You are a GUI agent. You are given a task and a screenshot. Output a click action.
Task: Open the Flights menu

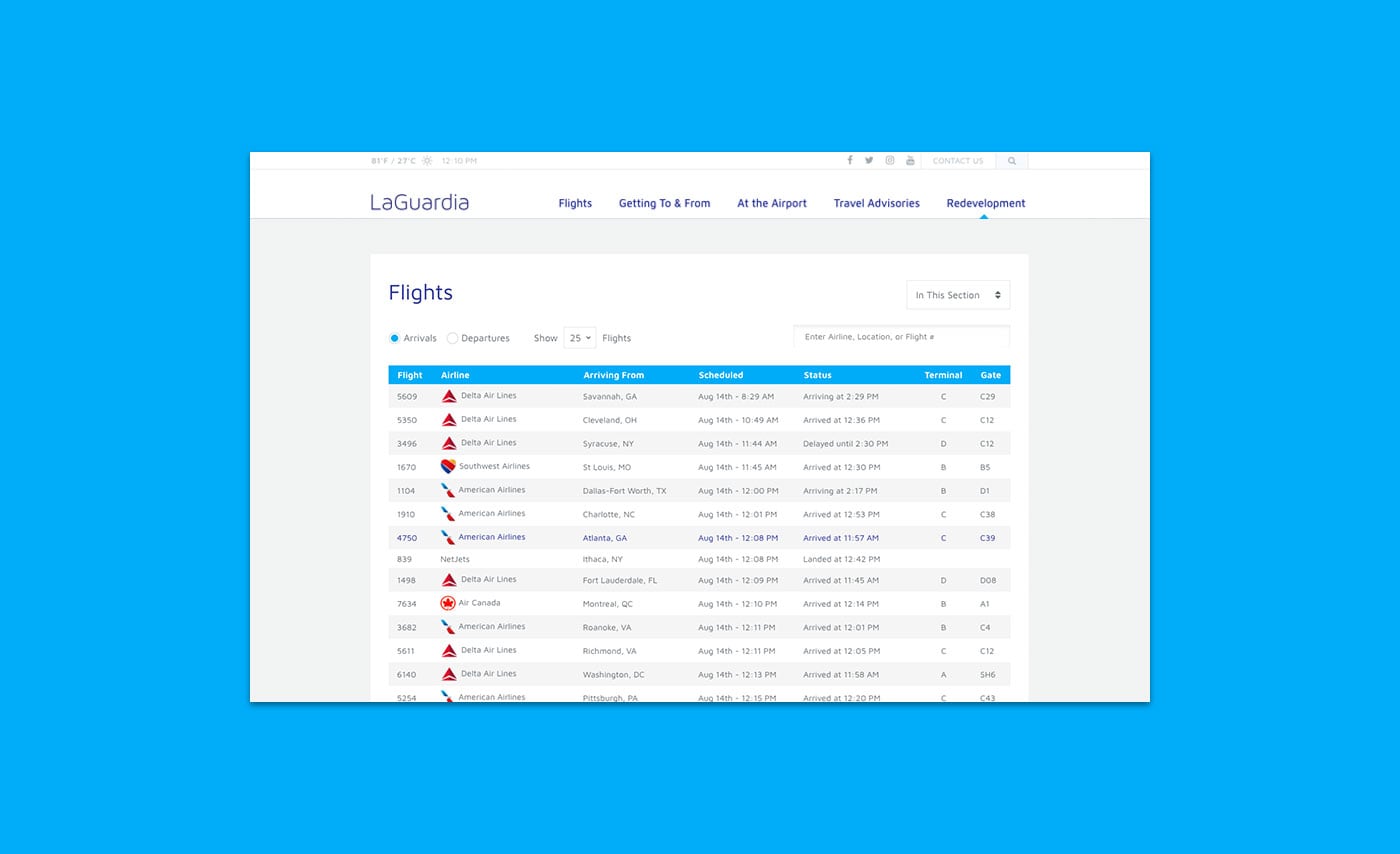click(x=575, y=203)
